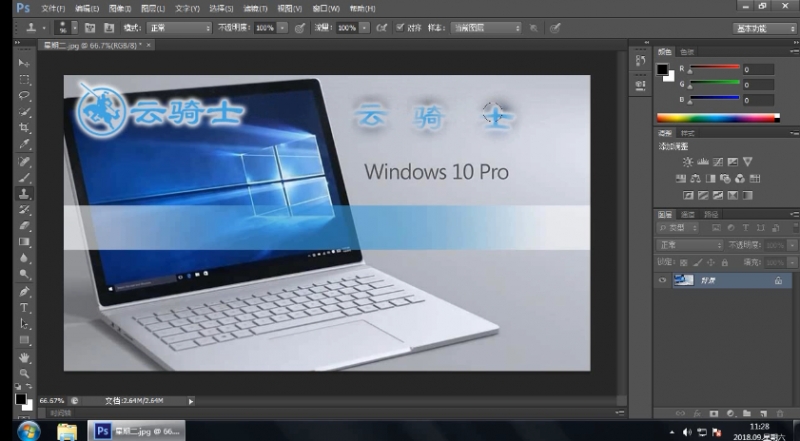800x441 pixels.
Task: Add a Levels adjustment
Action: 703,162
